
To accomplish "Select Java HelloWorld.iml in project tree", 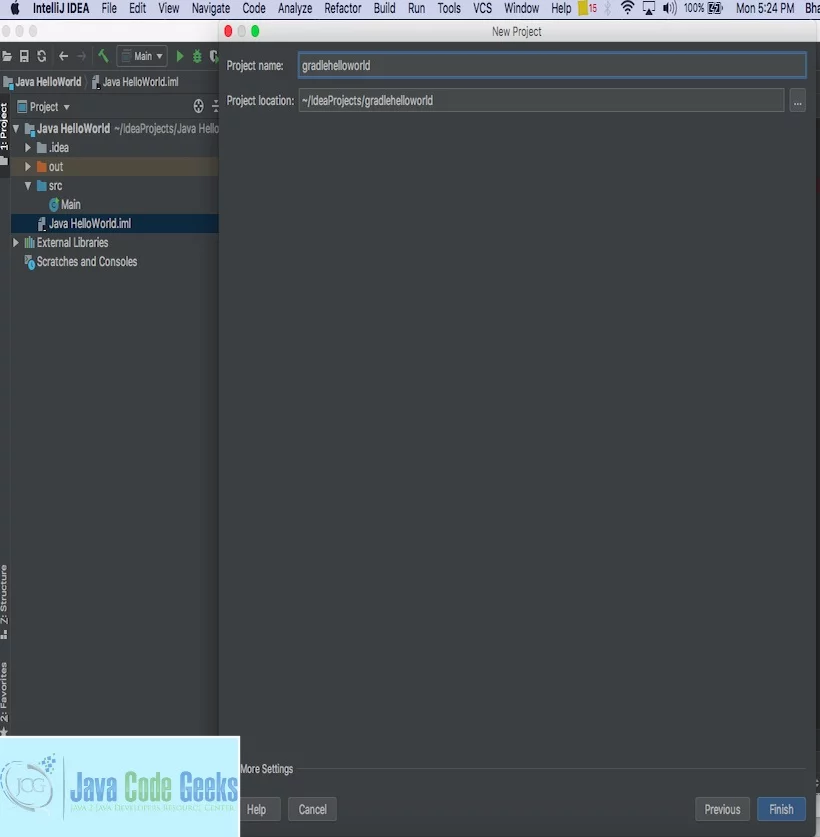I will tap(115, 224).
